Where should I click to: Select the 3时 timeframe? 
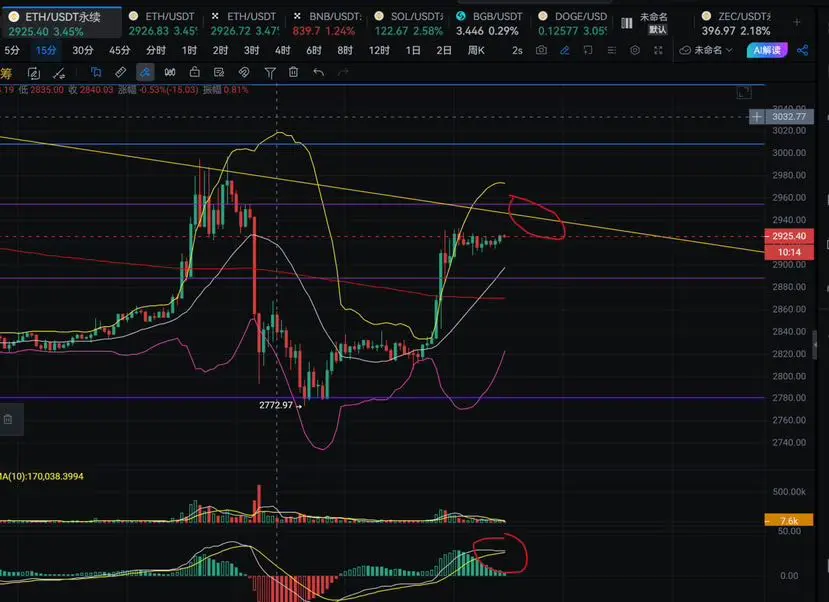pyautogui.click(x=251, y=50)
